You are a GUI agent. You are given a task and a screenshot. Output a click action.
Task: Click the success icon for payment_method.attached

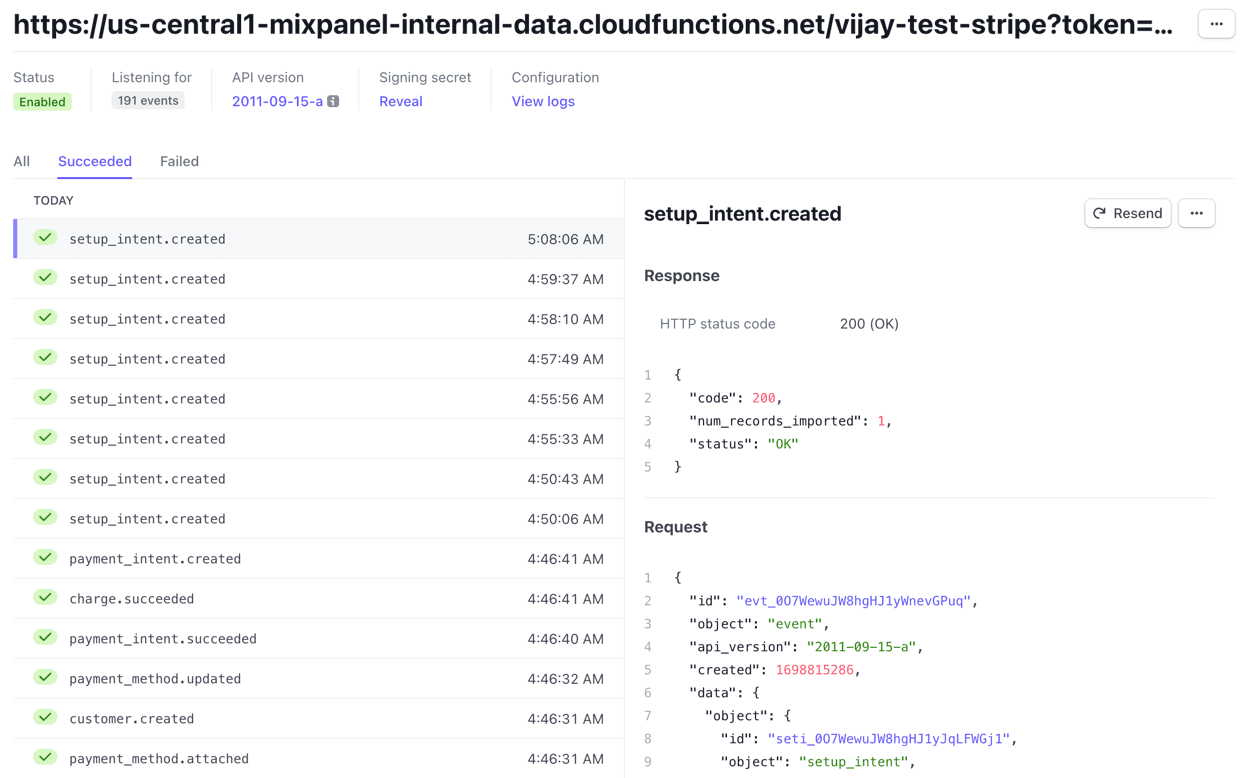[x=45, y=758]
